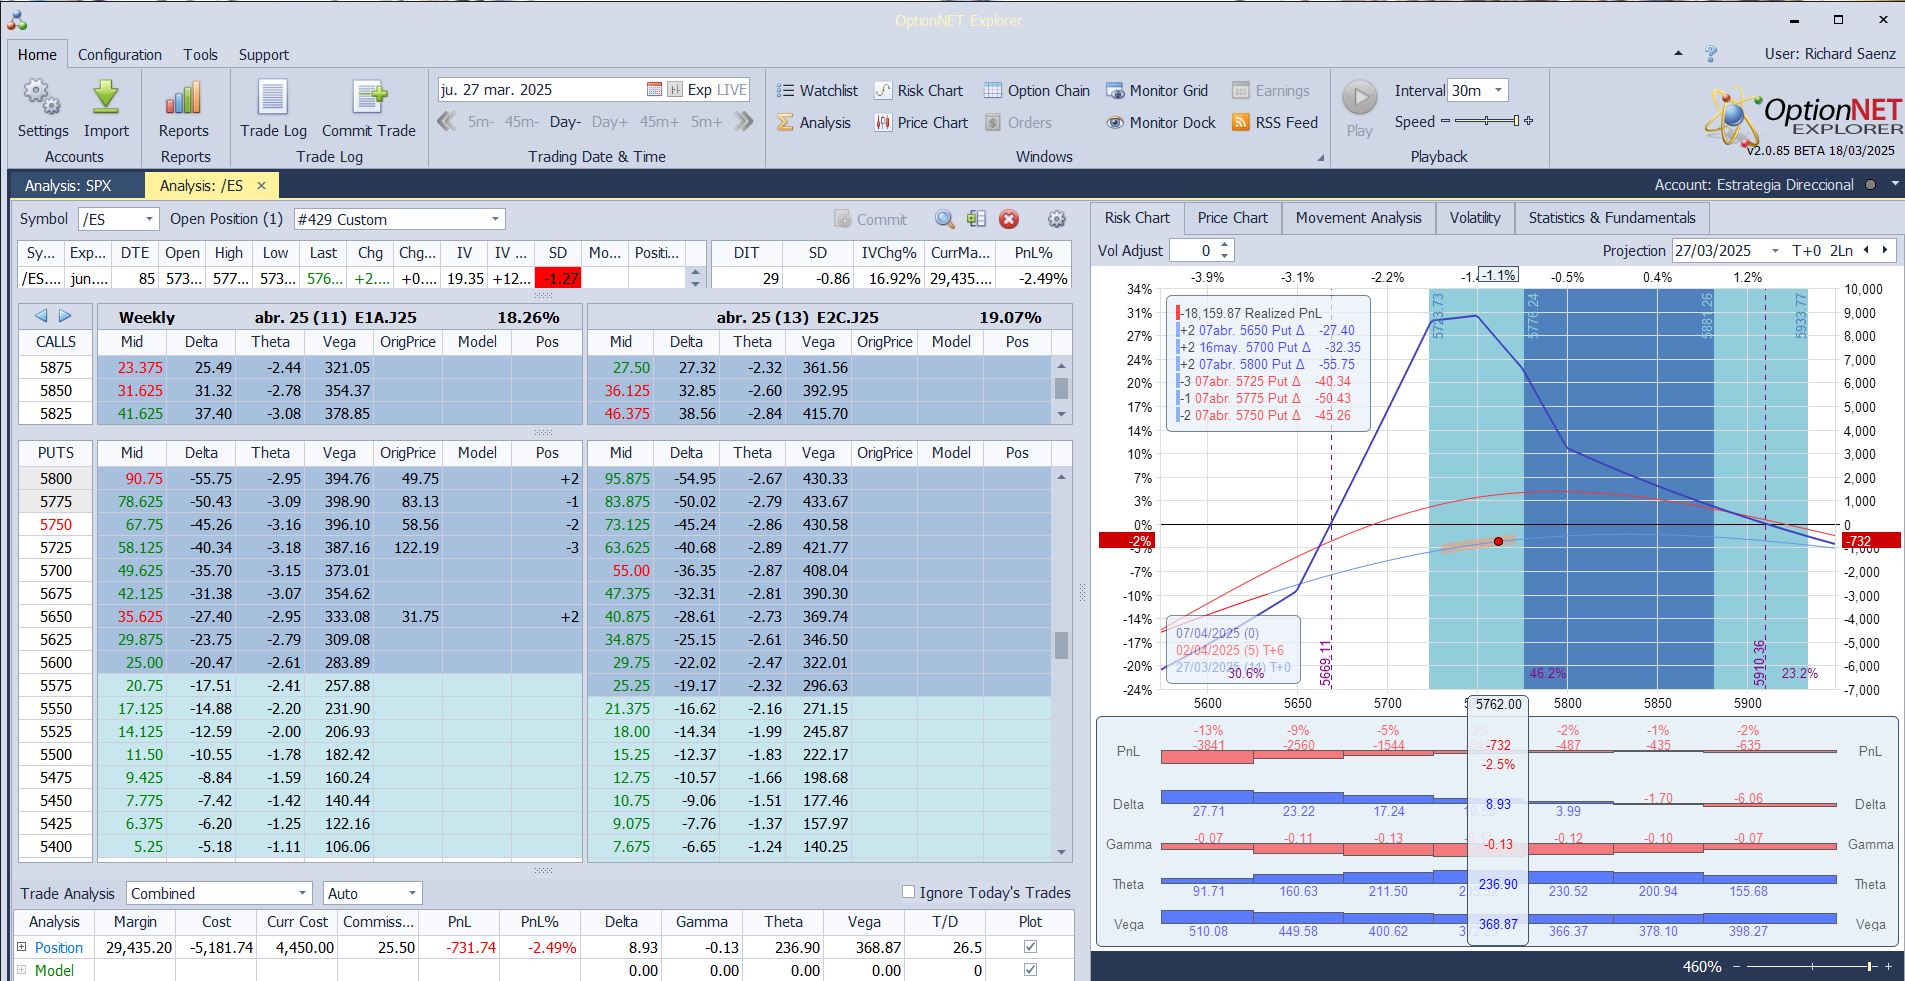Switch to the Movement Analysis tab
Screen dimensions: 1905x981
point(1358,218)
